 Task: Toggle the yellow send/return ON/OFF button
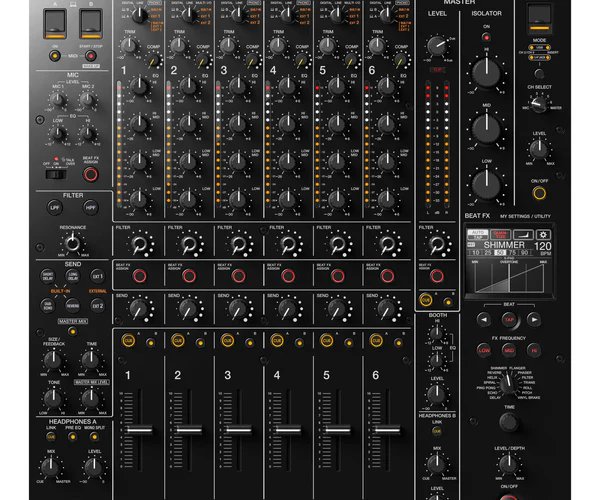tap(540, 193)
